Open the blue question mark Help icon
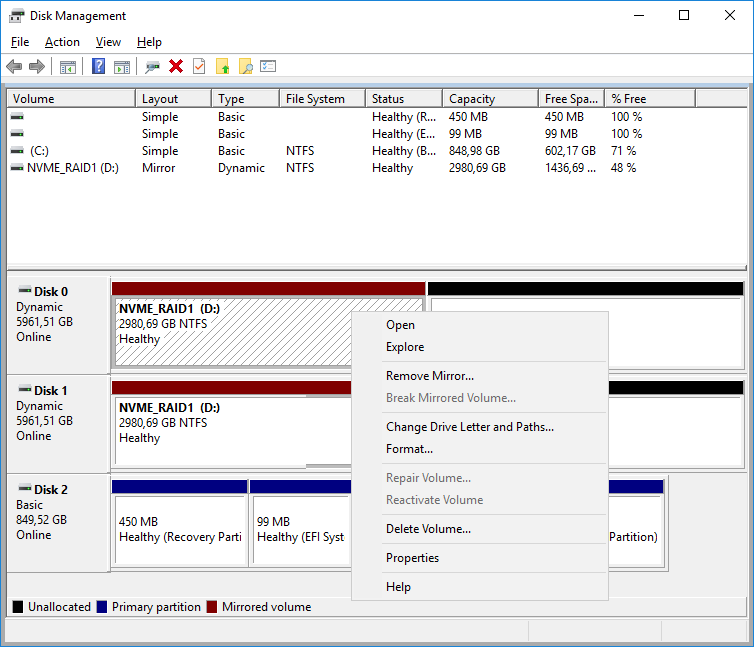The image size is (754, 647). coord(99,66)
